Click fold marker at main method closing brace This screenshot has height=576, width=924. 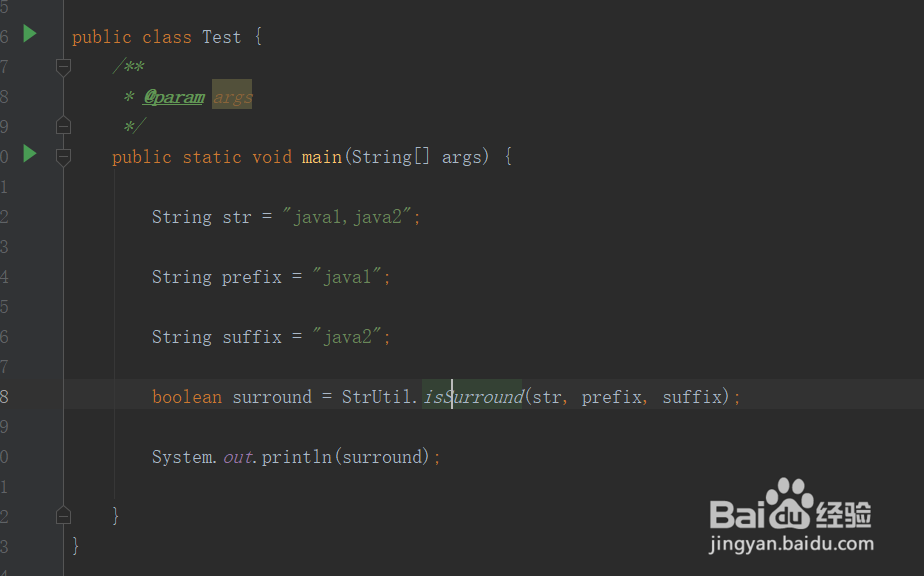(x=64, y=516)
